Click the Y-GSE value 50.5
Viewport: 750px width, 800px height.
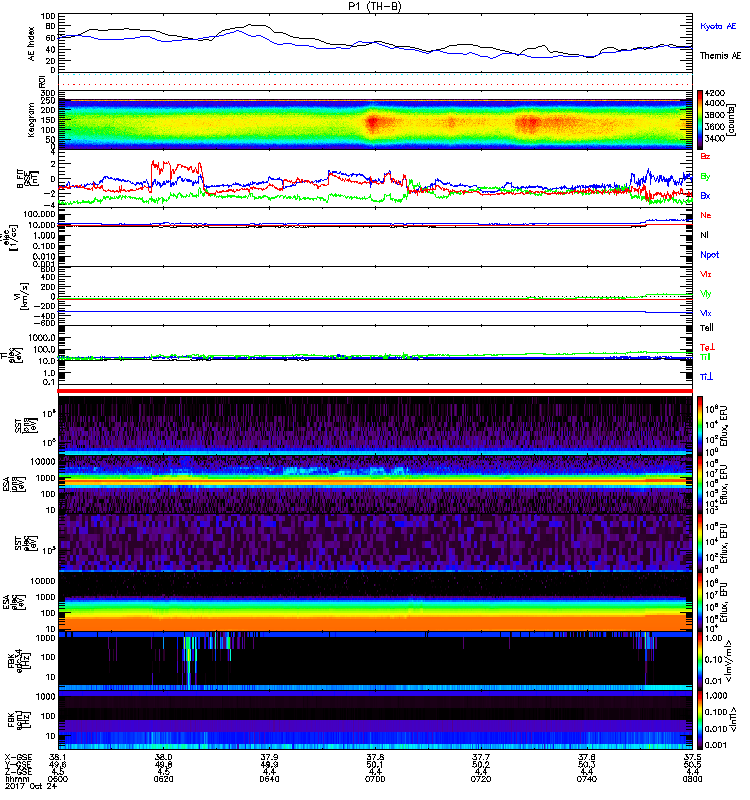point(692,764)
